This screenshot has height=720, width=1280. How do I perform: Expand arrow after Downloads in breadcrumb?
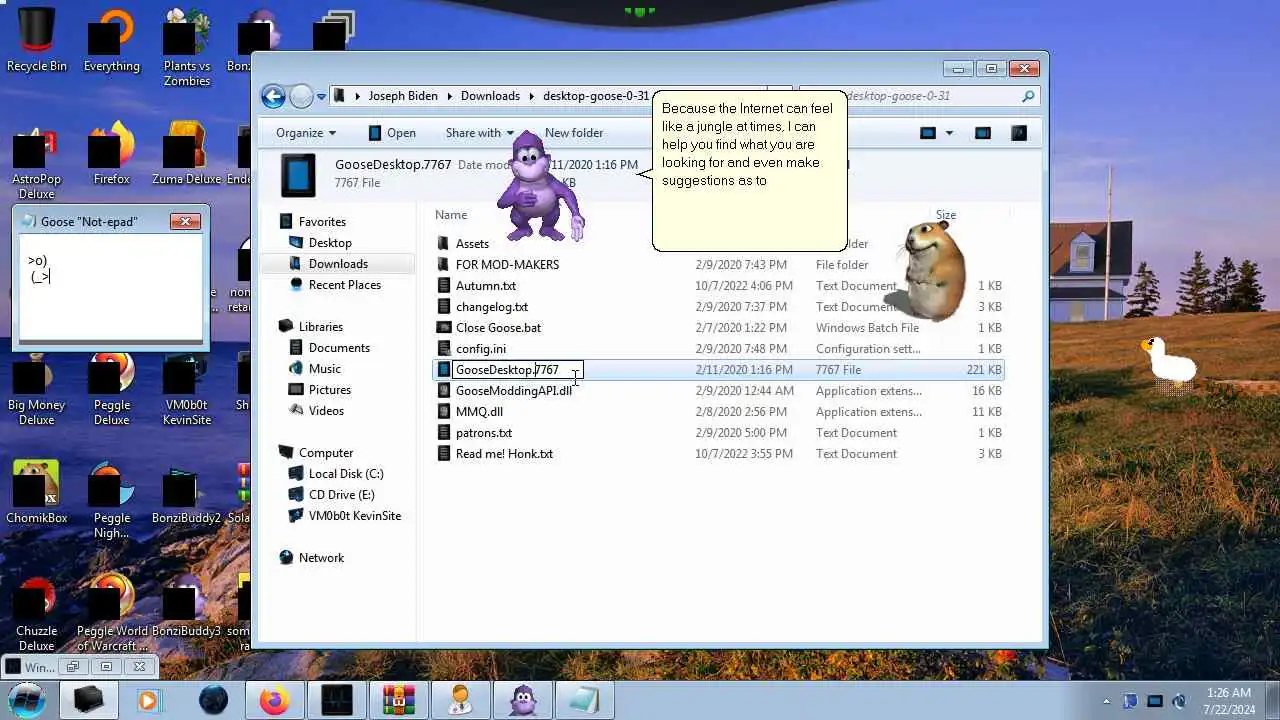point(531,96)
